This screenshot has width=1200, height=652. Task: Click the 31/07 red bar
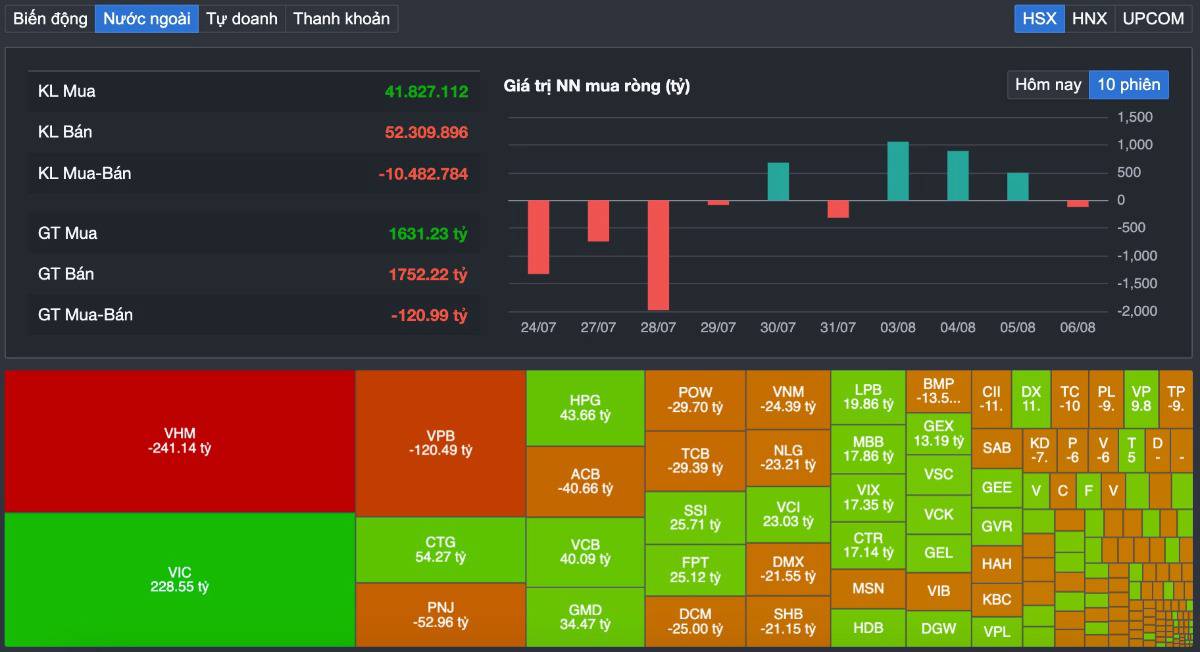click(x=838, y=209)
